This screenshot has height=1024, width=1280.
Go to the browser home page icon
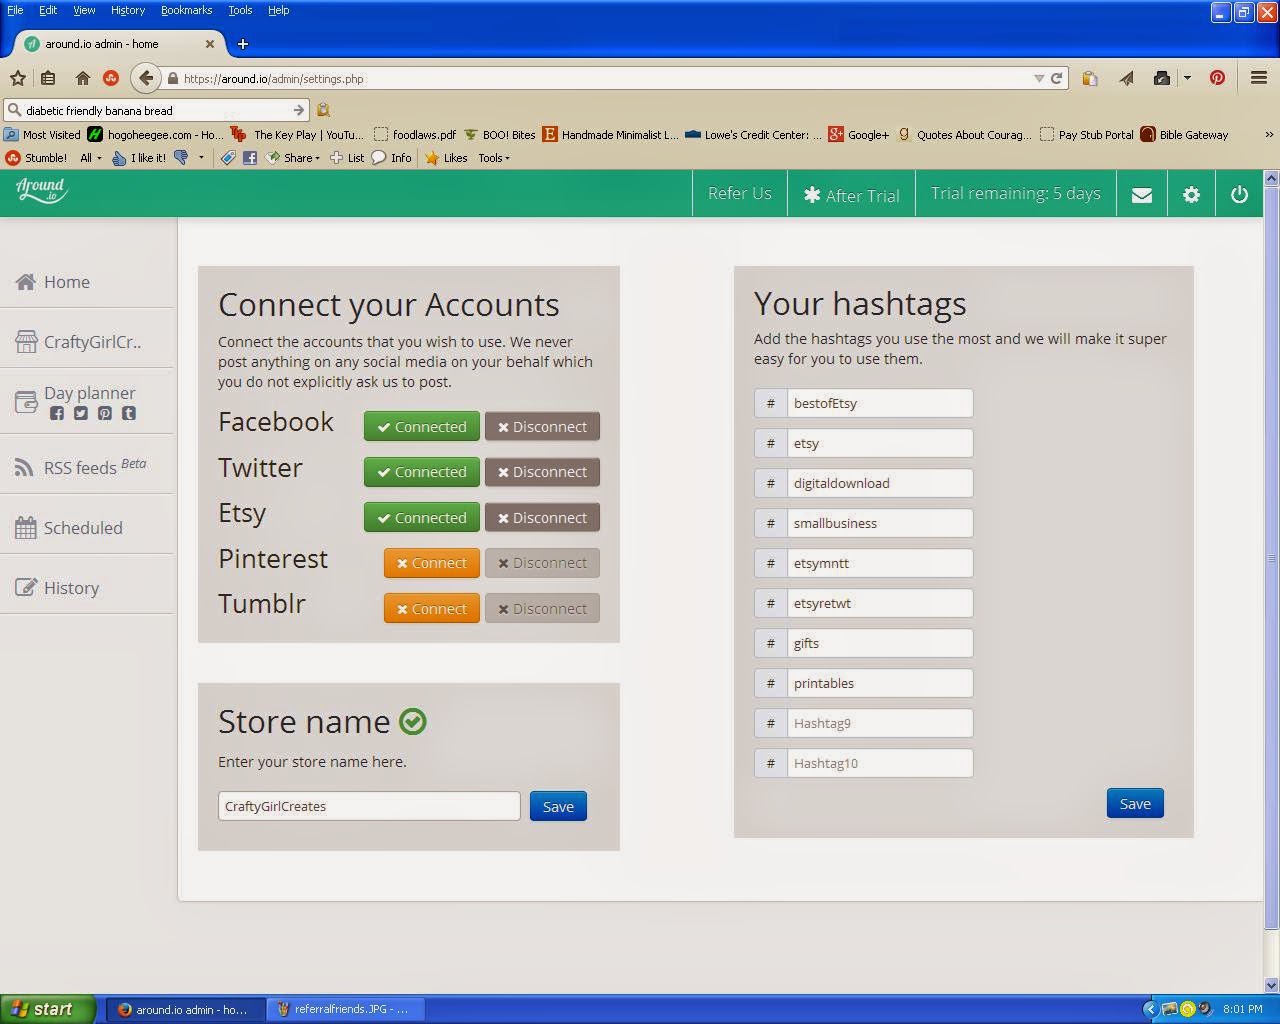click(x=83, y=78)
